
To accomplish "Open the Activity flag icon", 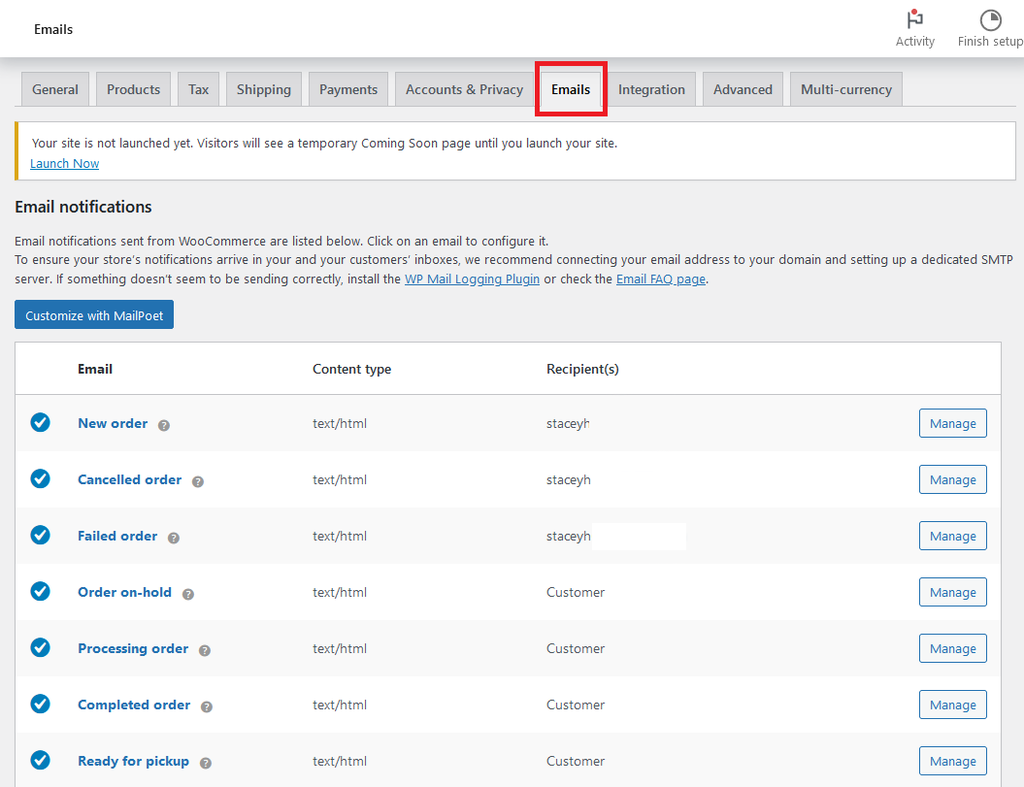I will [914, 21].
